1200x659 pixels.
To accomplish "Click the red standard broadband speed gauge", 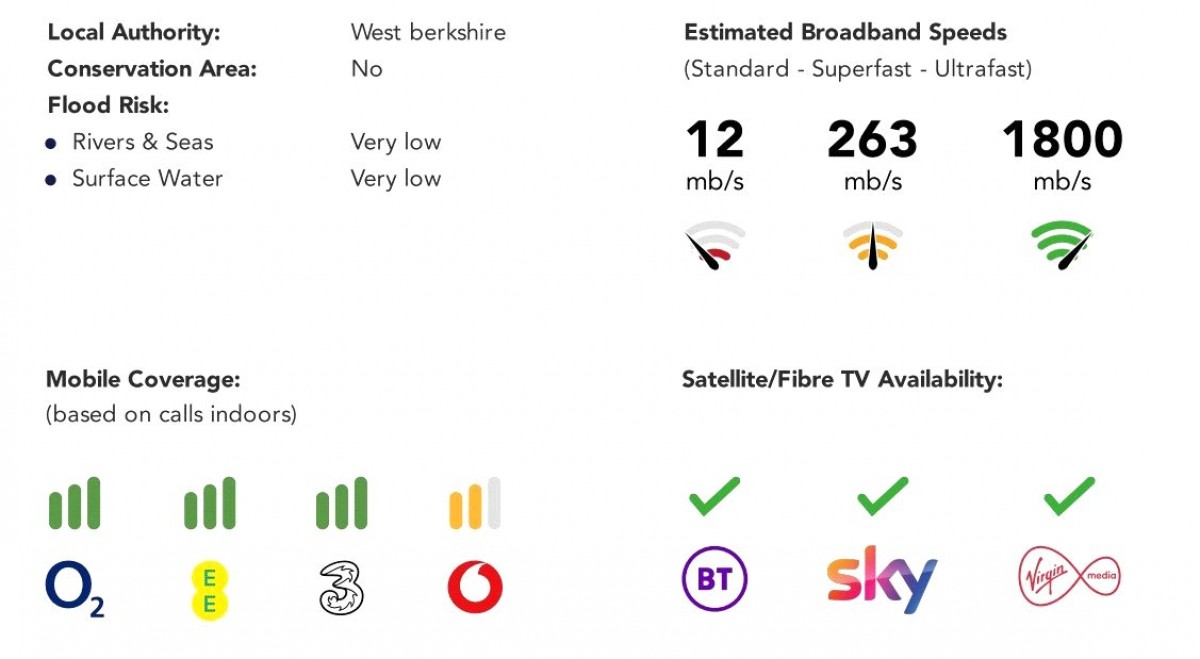I will (x=715, y=246).
